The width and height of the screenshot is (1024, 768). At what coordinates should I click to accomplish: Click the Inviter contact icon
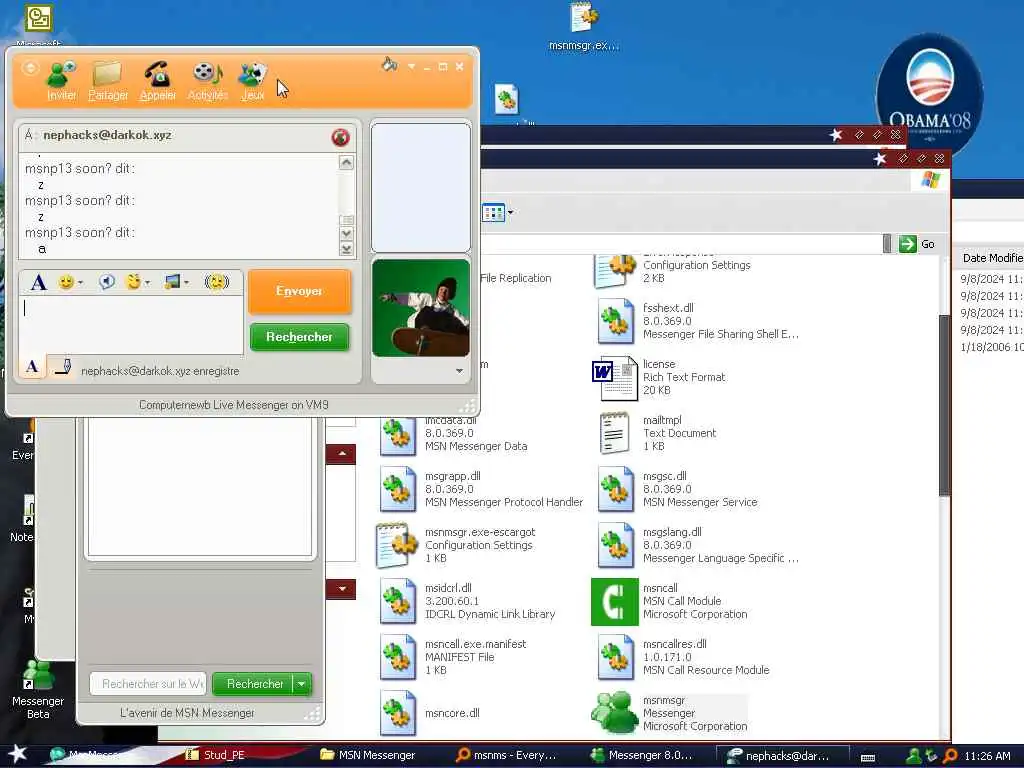pyautogui.click(x=61, y=81)
